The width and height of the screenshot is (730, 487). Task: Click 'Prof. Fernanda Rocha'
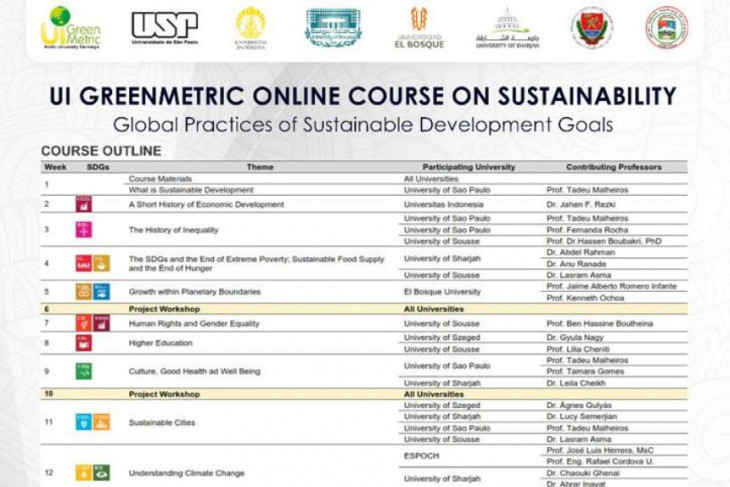[x=588, y=230]
